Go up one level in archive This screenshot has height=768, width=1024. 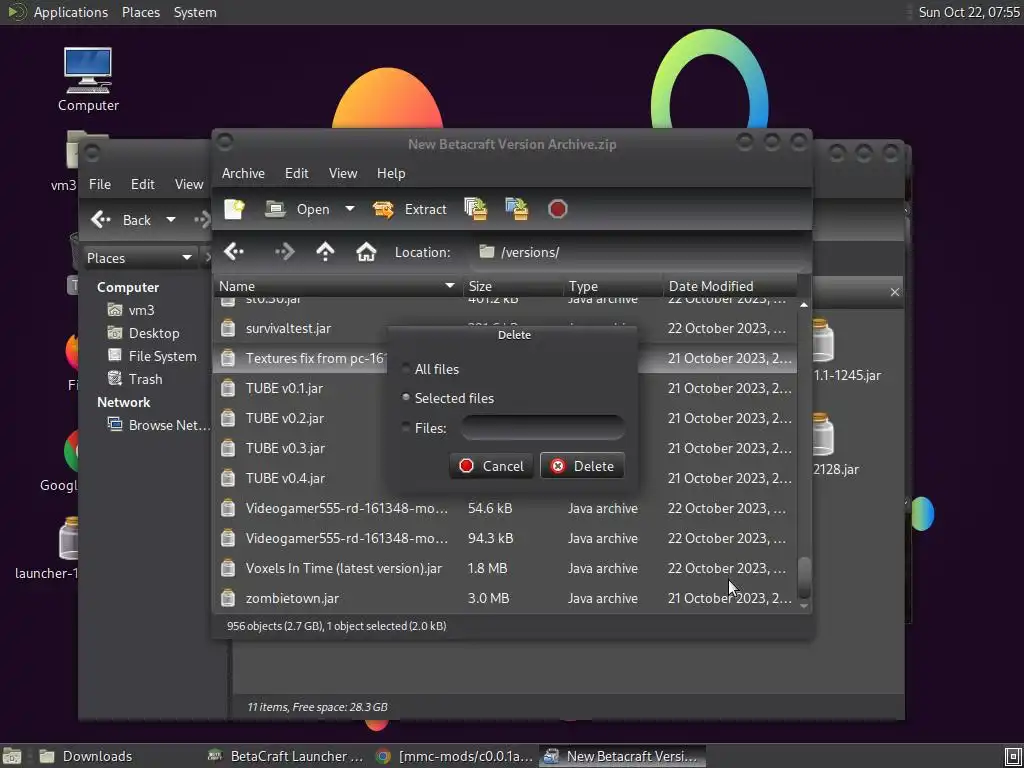[325, 251]
